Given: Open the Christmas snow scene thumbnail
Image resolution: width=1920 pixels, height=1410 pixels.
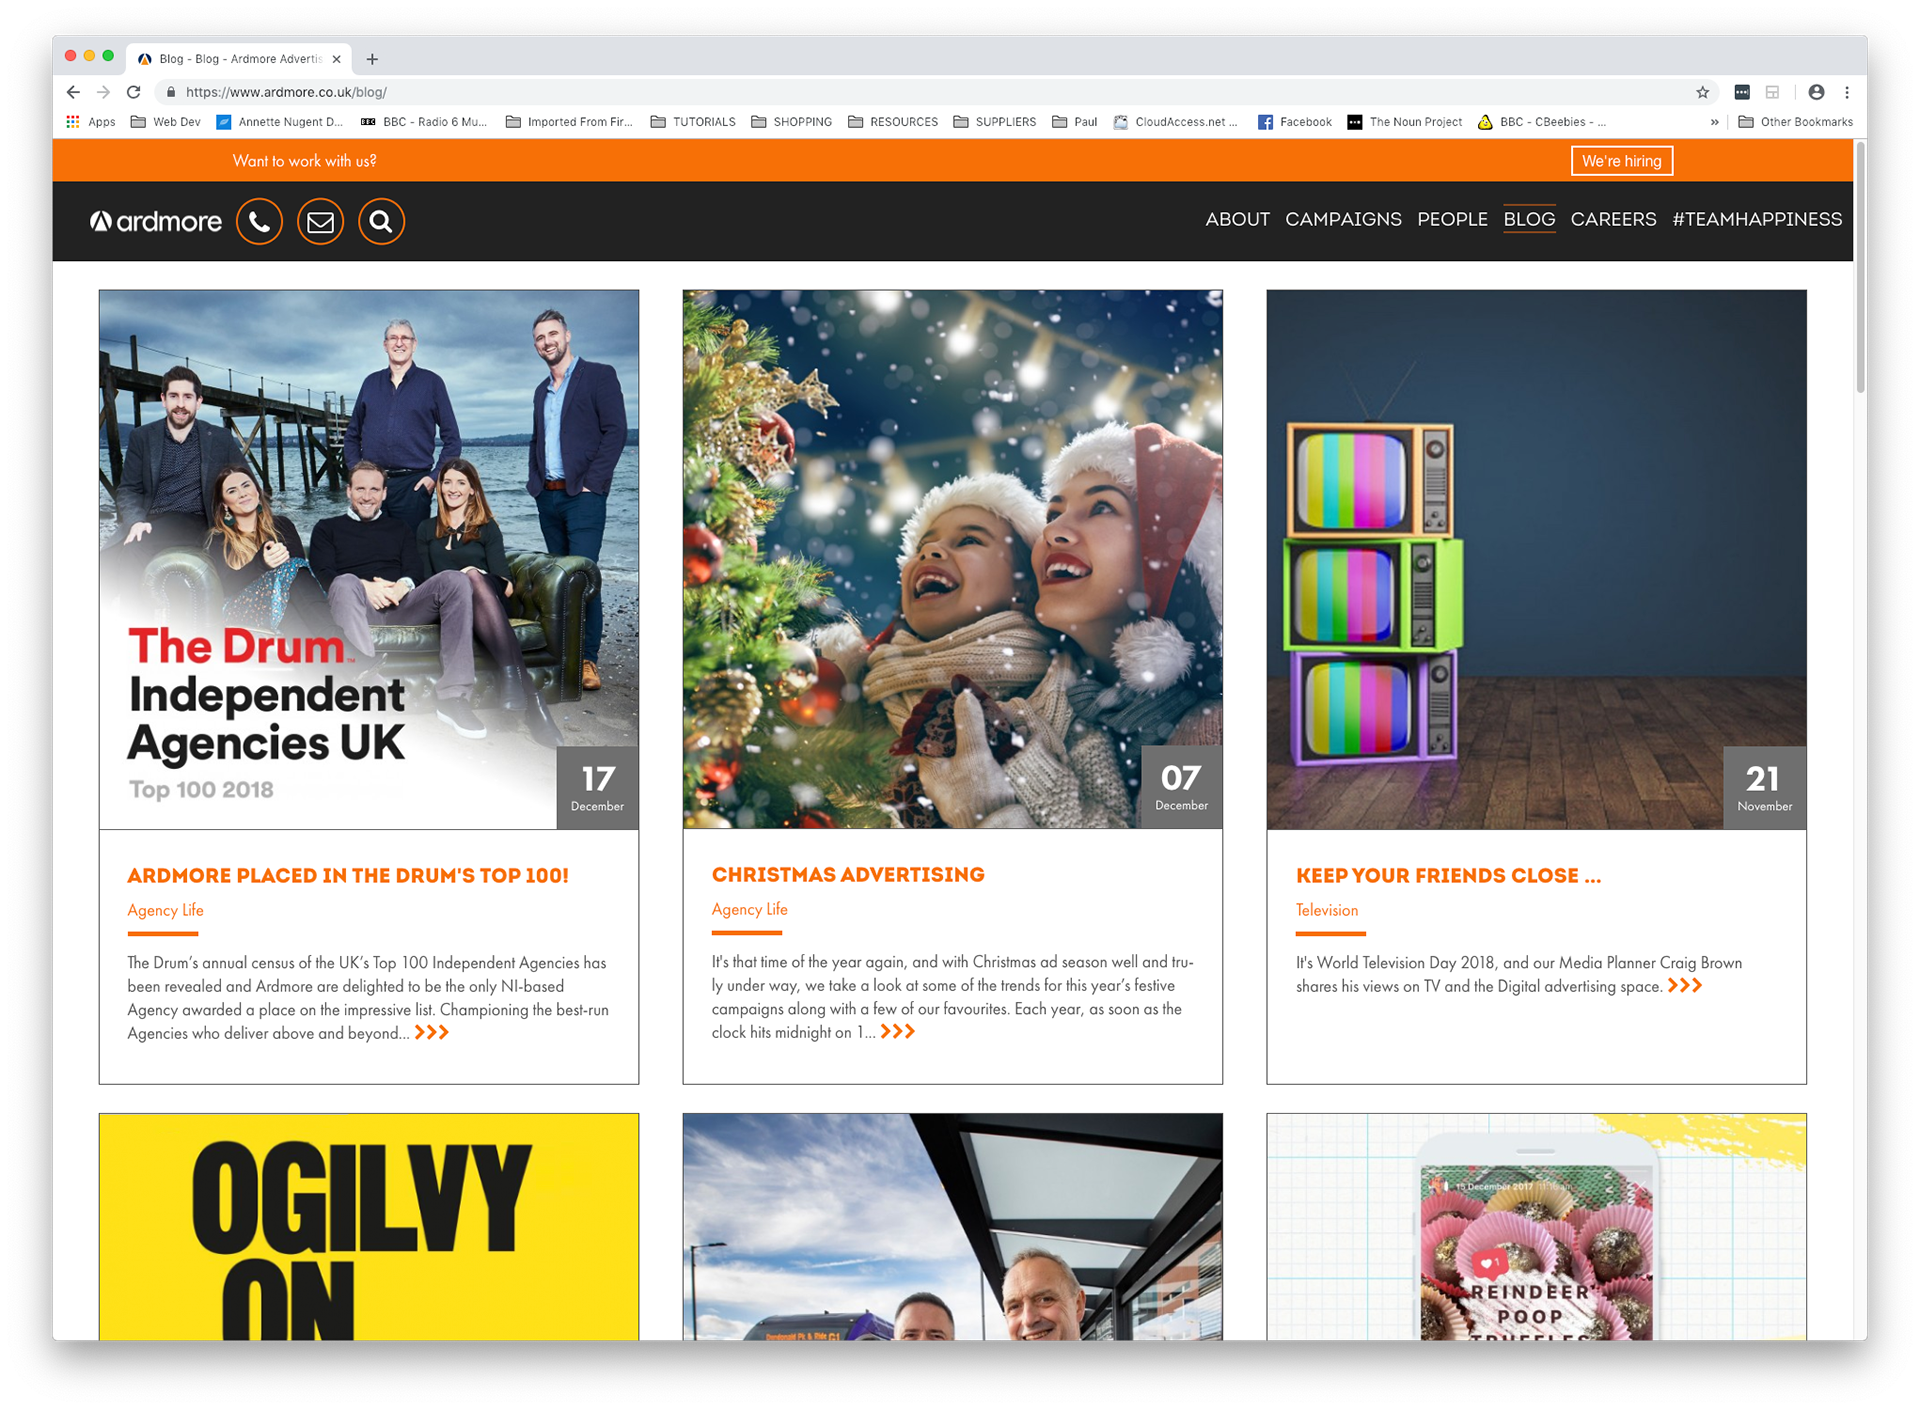Looking at the screenshot, I should [x=952, y=559].
